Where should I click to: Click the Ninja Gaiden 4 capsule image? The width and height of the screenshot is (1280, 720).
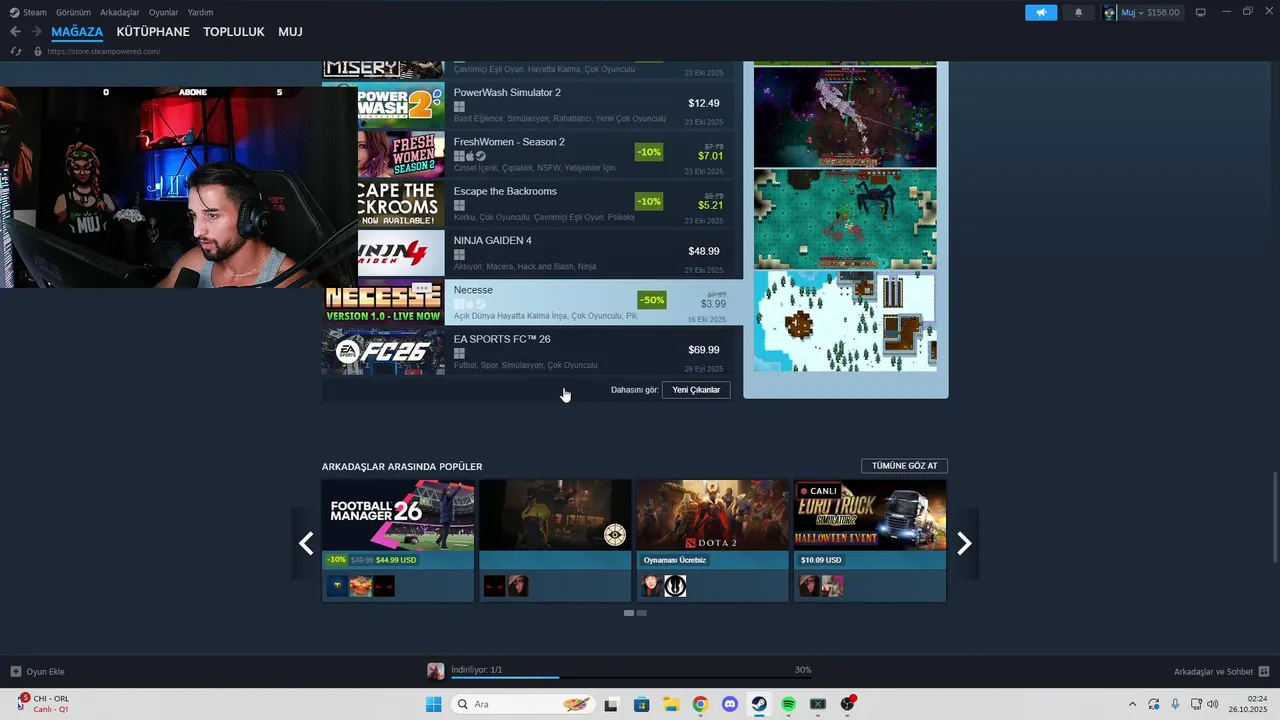tap(401, 252)
